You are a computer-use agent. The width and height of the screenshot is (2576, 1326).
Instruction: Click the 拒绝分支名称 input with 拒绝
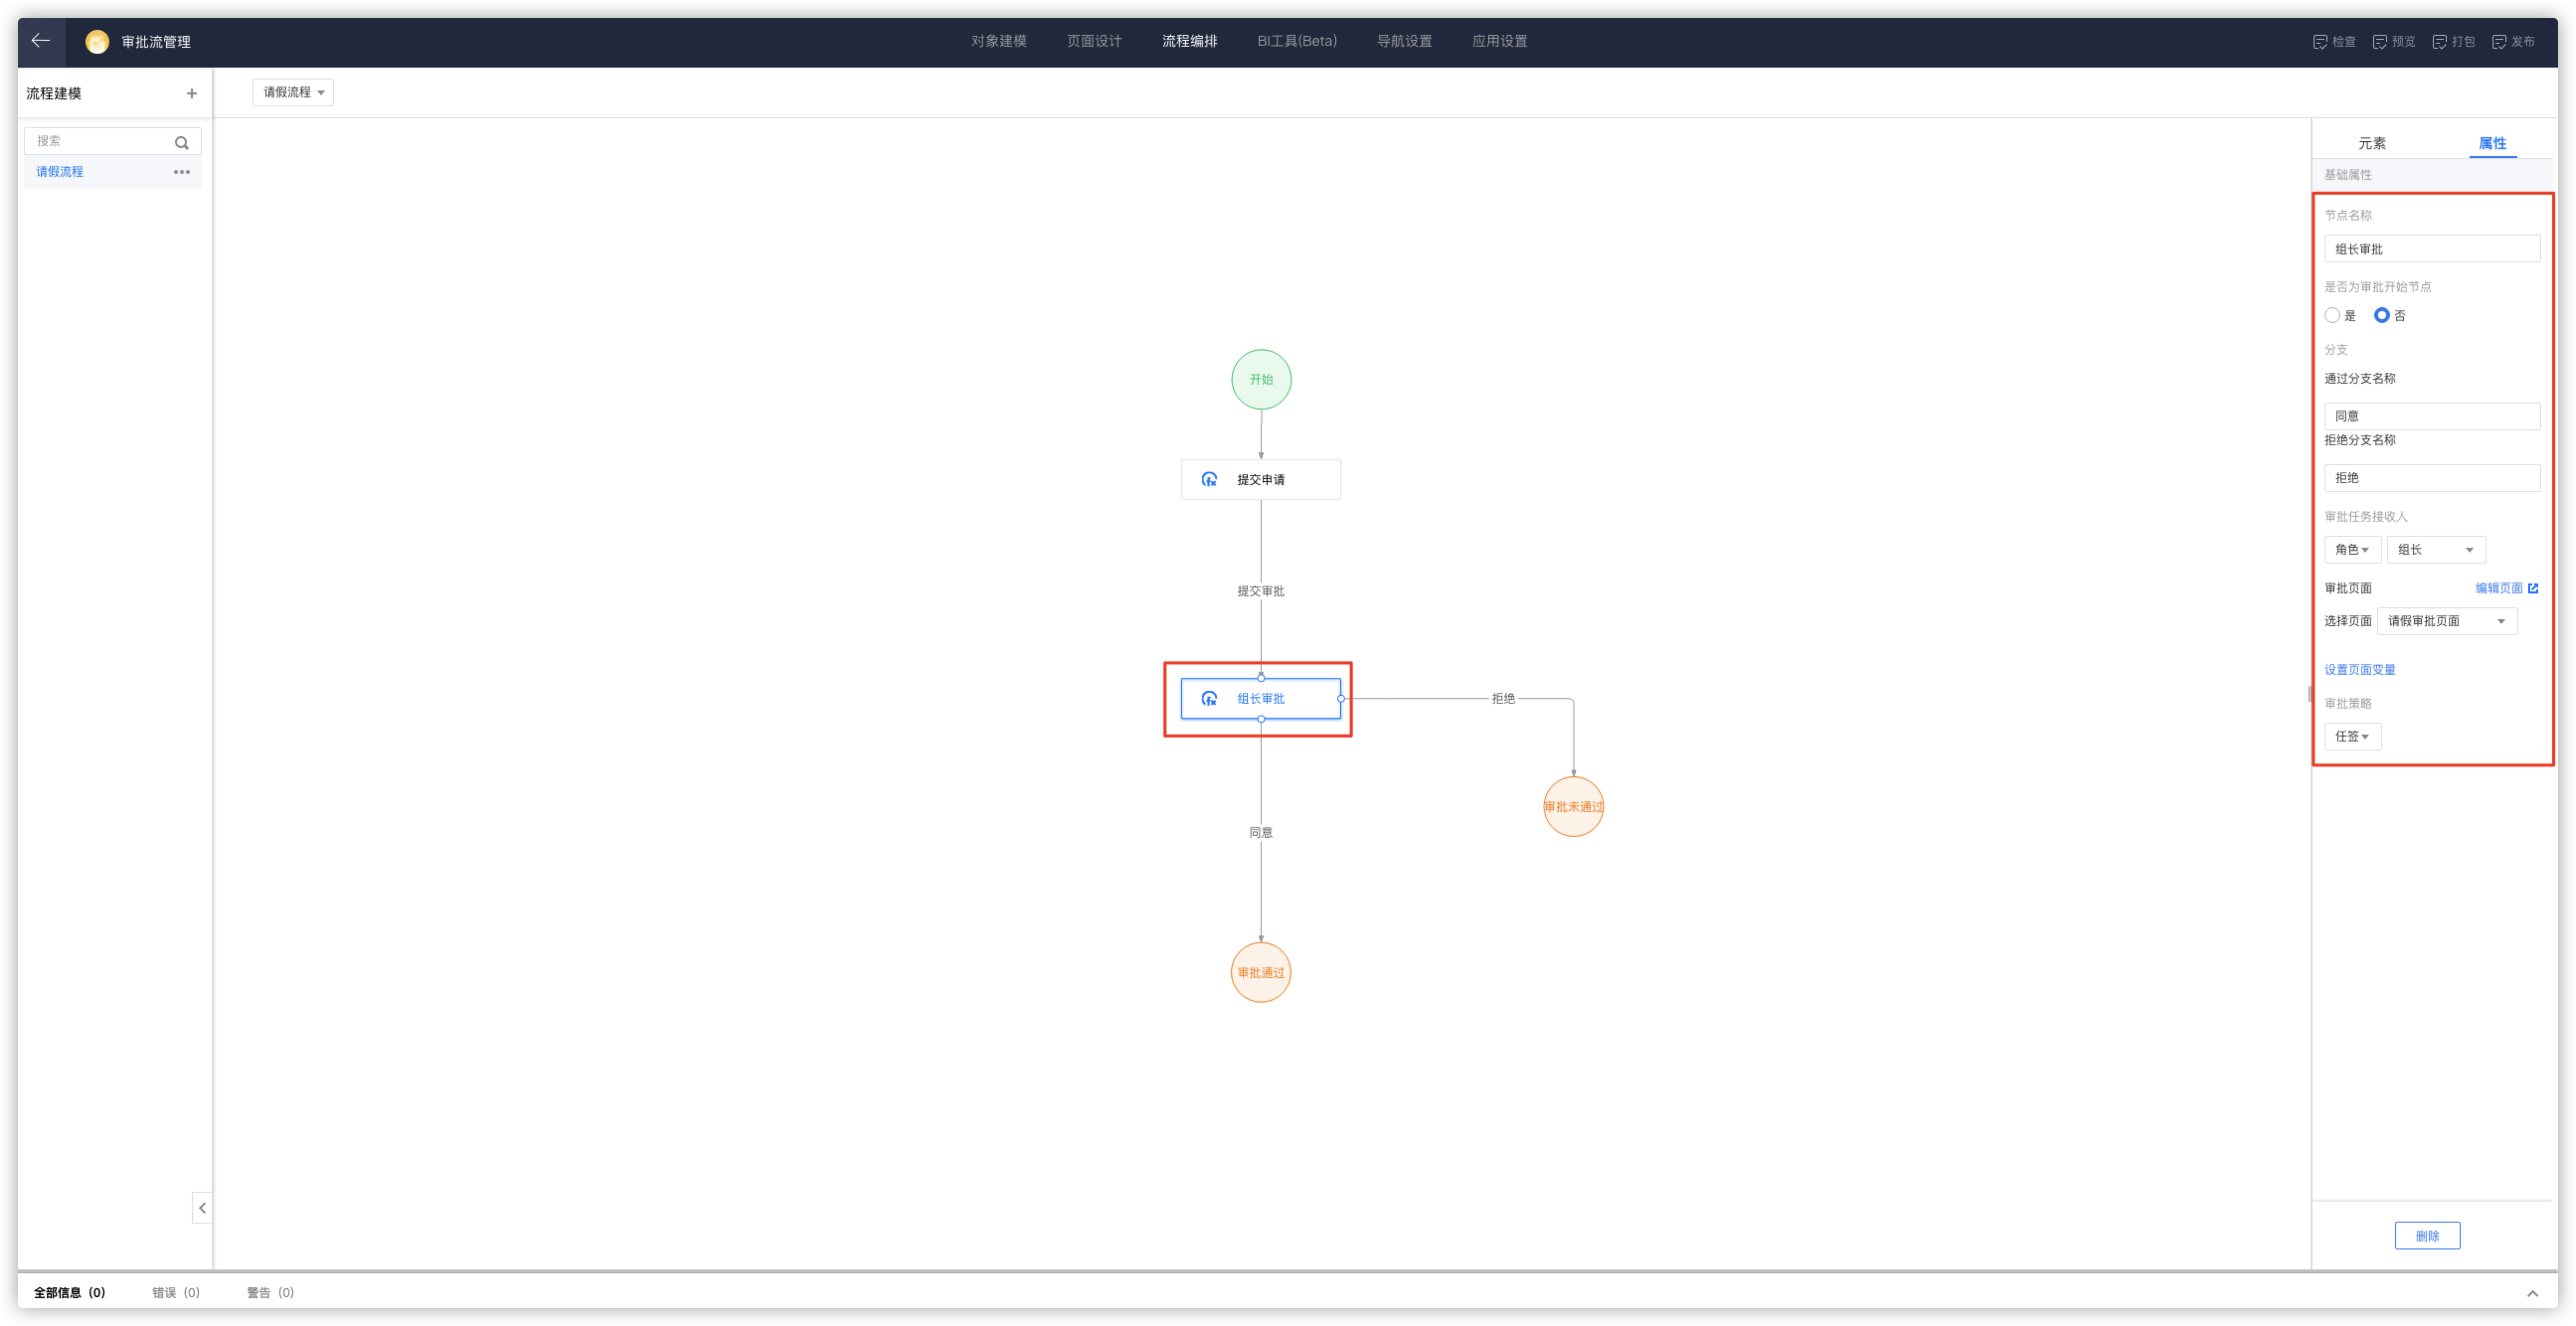pos(2432,478)
